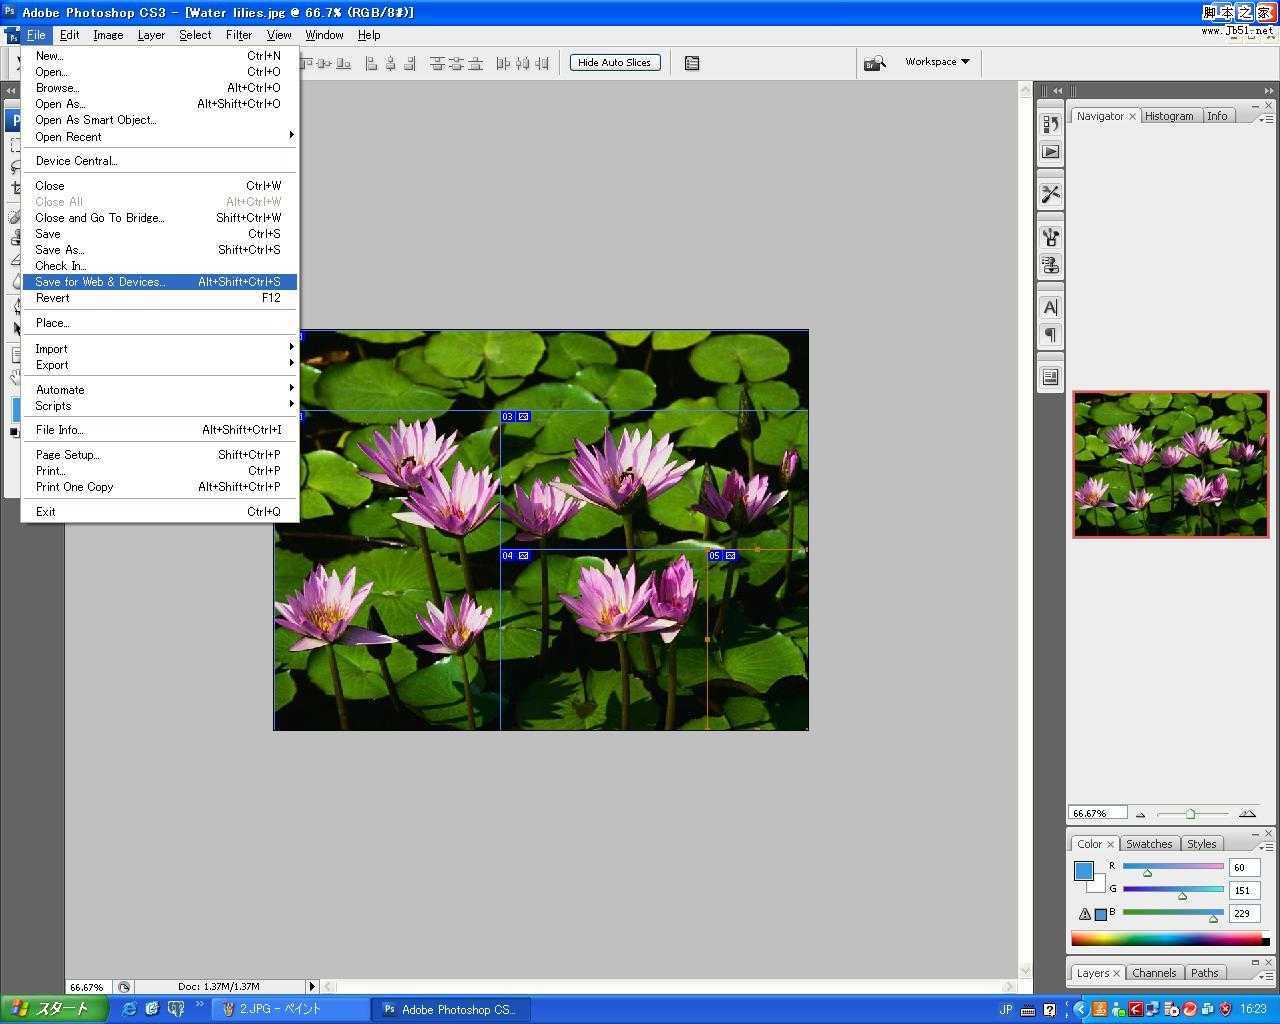Switch to the Info tab
Image resolution: width=1280 pixels, height=1024 pixels.
1217,116
